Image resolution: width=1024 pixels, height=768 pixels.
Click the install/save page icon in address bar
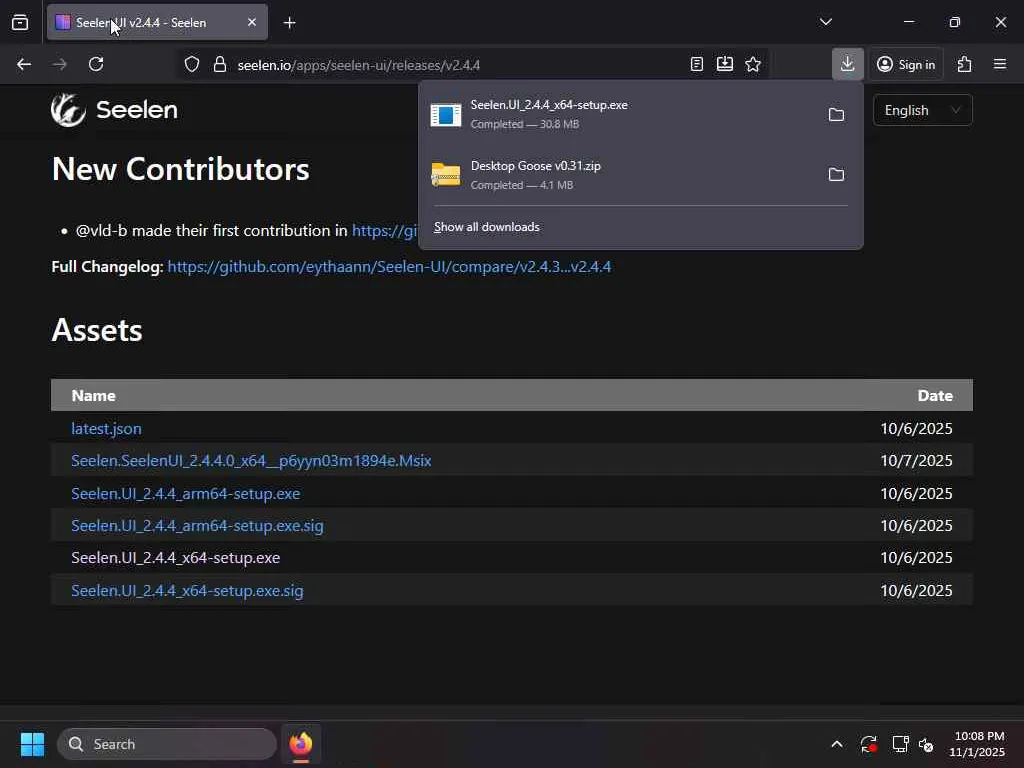[x=724, y=64]
